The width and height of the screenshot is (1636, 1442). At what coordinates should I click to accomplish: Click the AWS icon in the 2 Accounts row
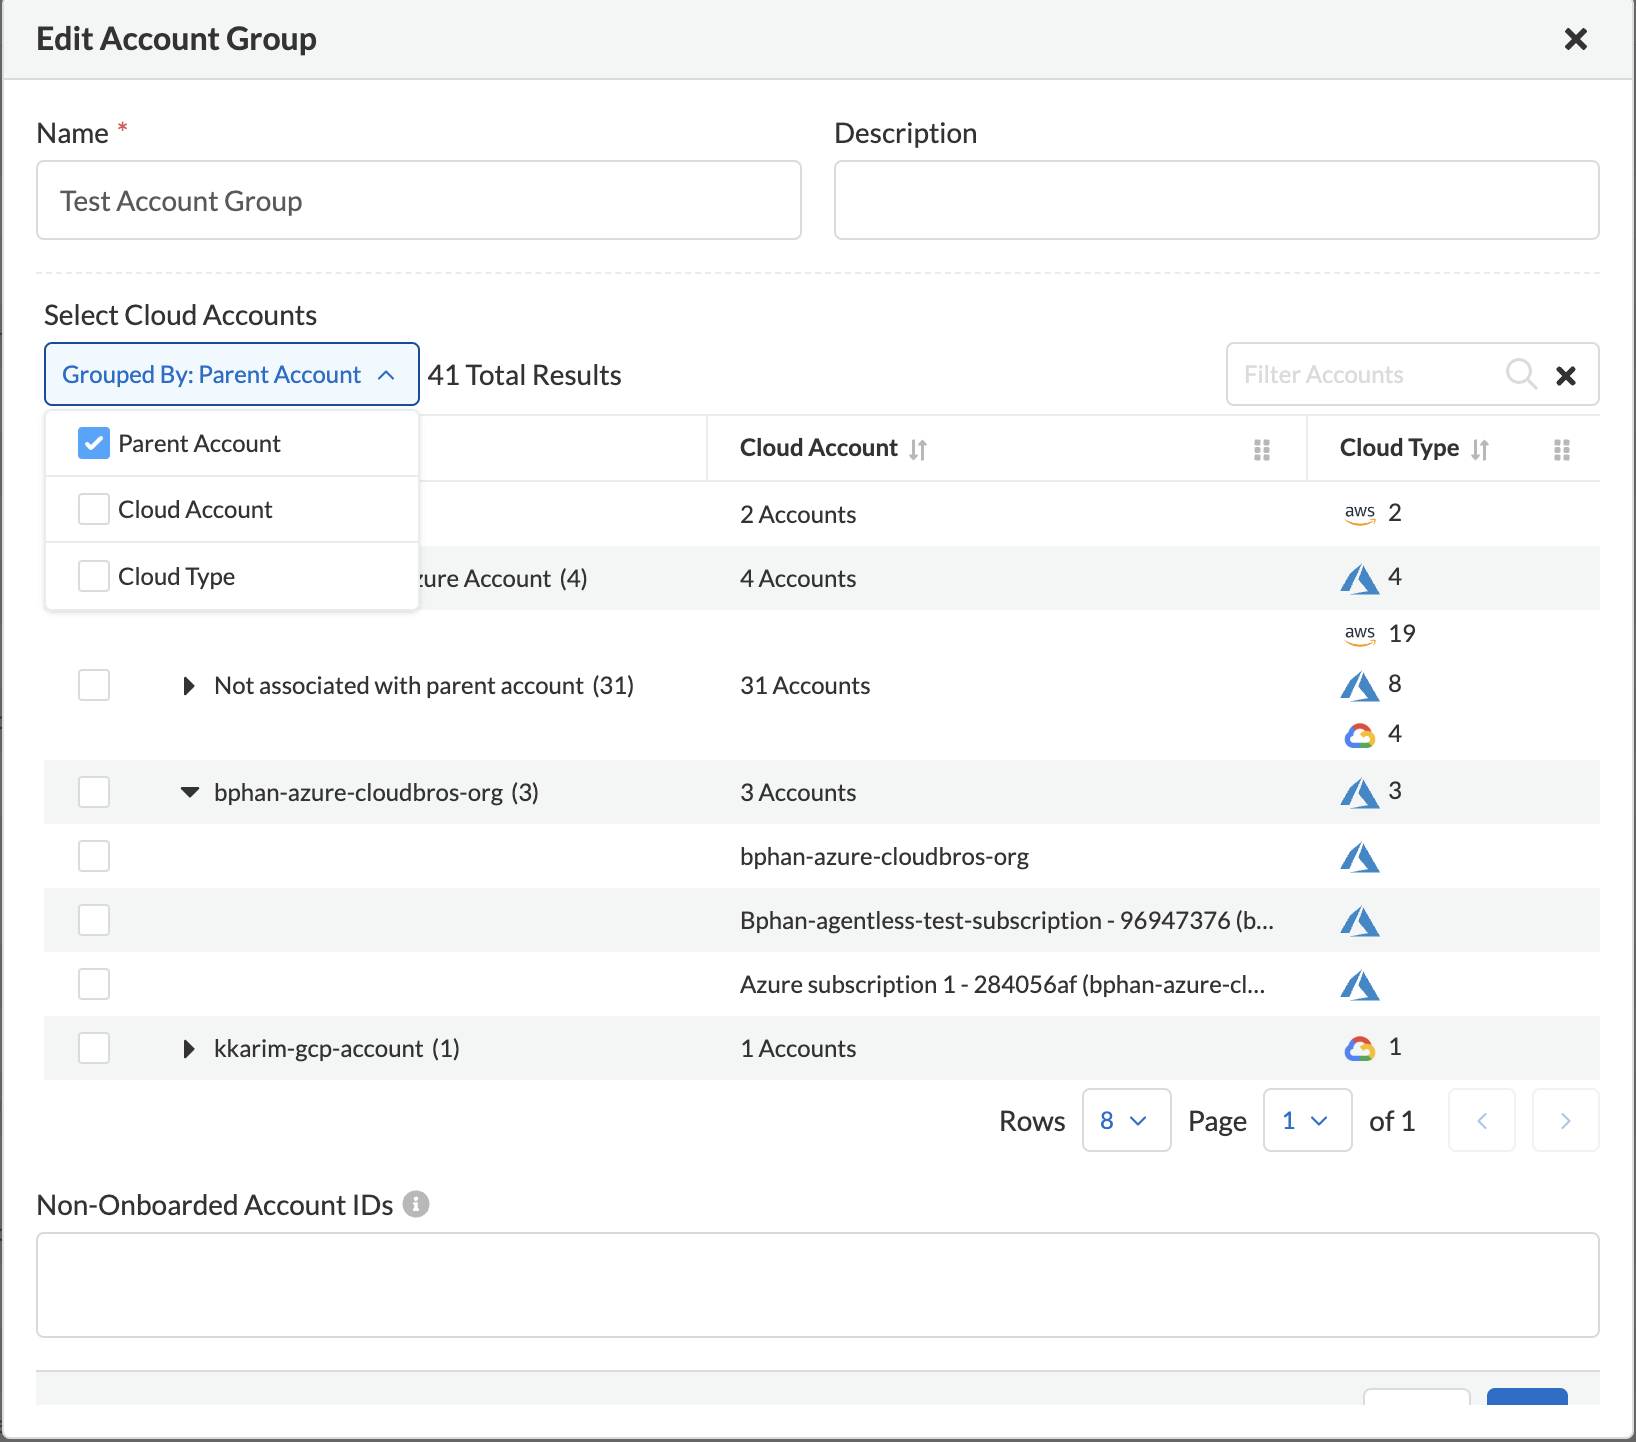[x=1360, y=514]
